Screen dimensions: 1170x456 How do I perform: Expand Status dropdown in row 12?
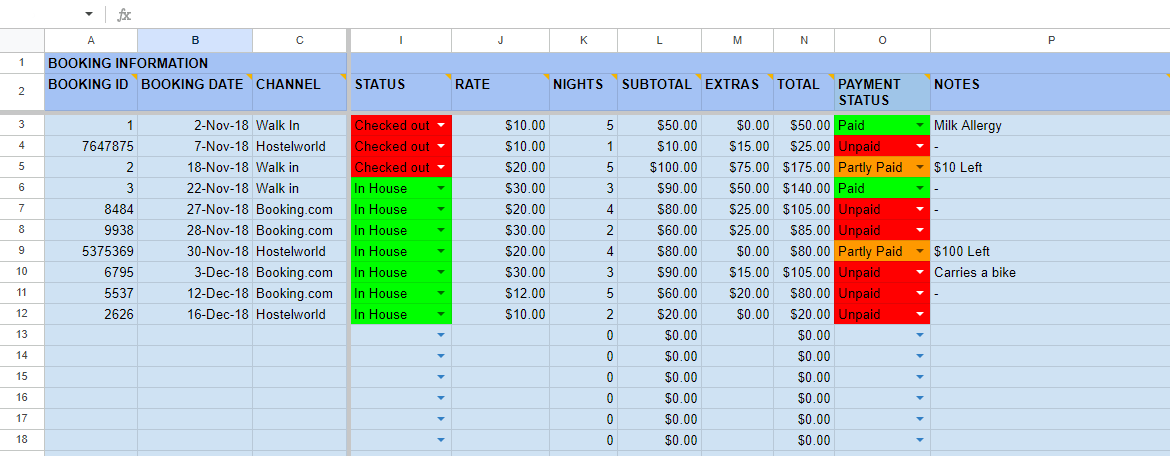coord(441,314)
